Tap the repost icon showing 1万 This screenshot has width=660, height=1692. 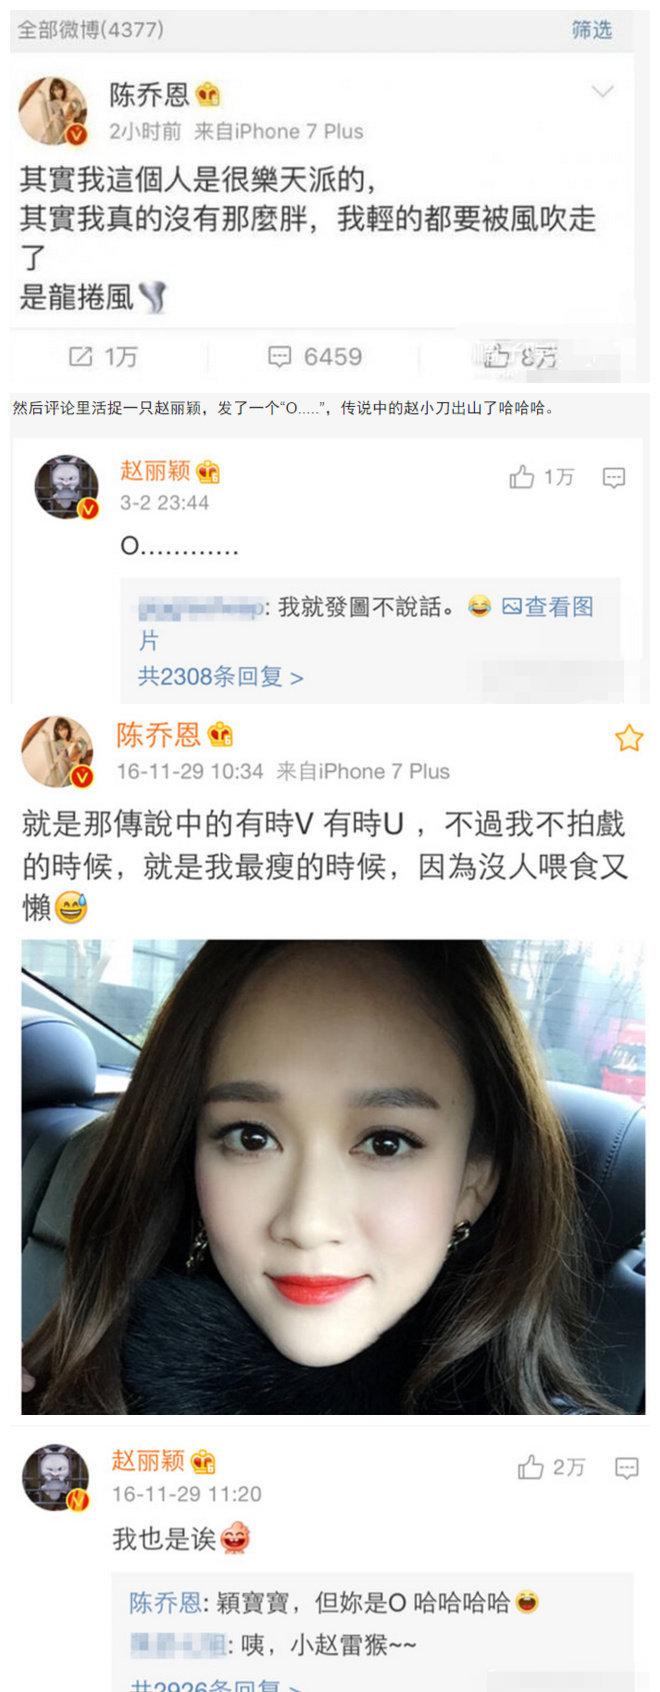point(102,357)
